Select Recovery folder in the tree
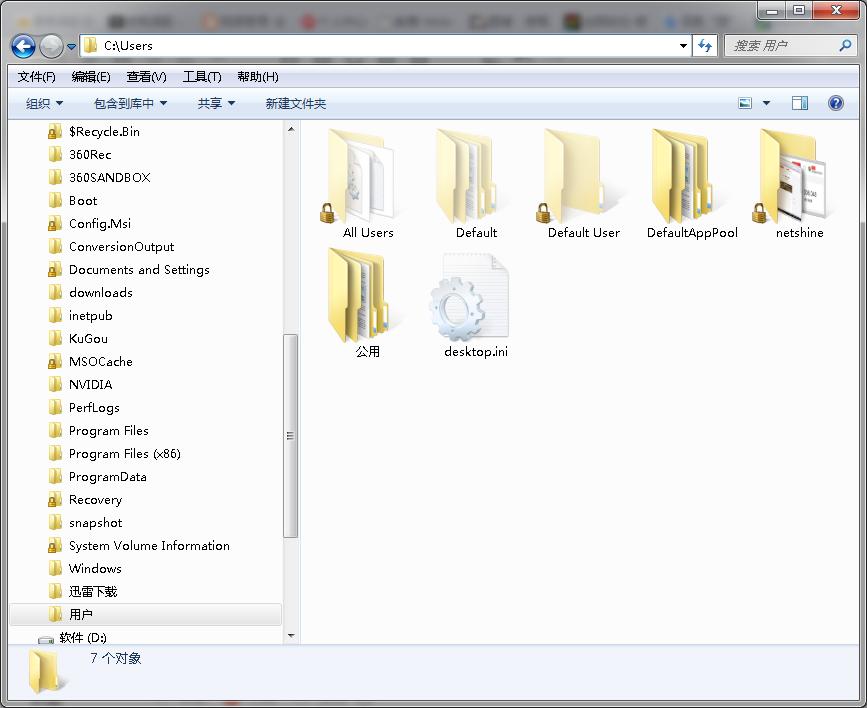This screenshot has width=867, height=708. [95, 499]
